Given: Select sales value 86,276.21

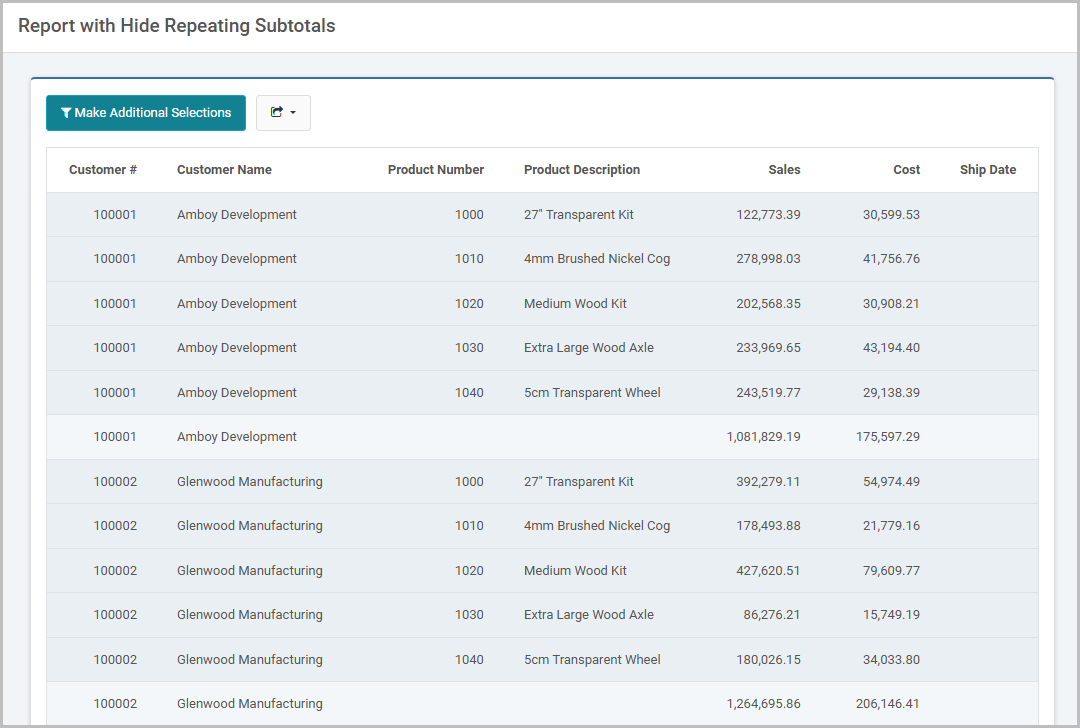Looking at the screenshot, I should point(771,614).
